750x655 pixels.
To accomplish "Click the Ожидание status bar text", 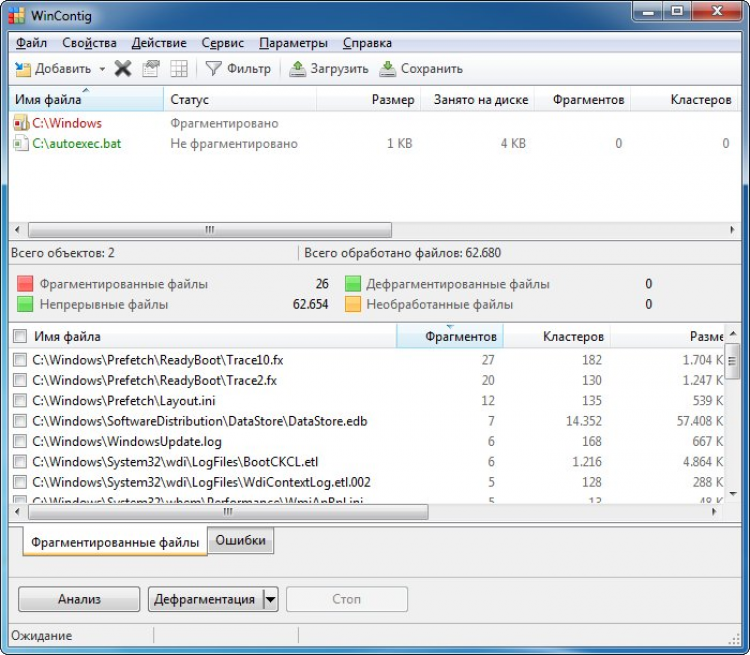I will coord(42,635).
